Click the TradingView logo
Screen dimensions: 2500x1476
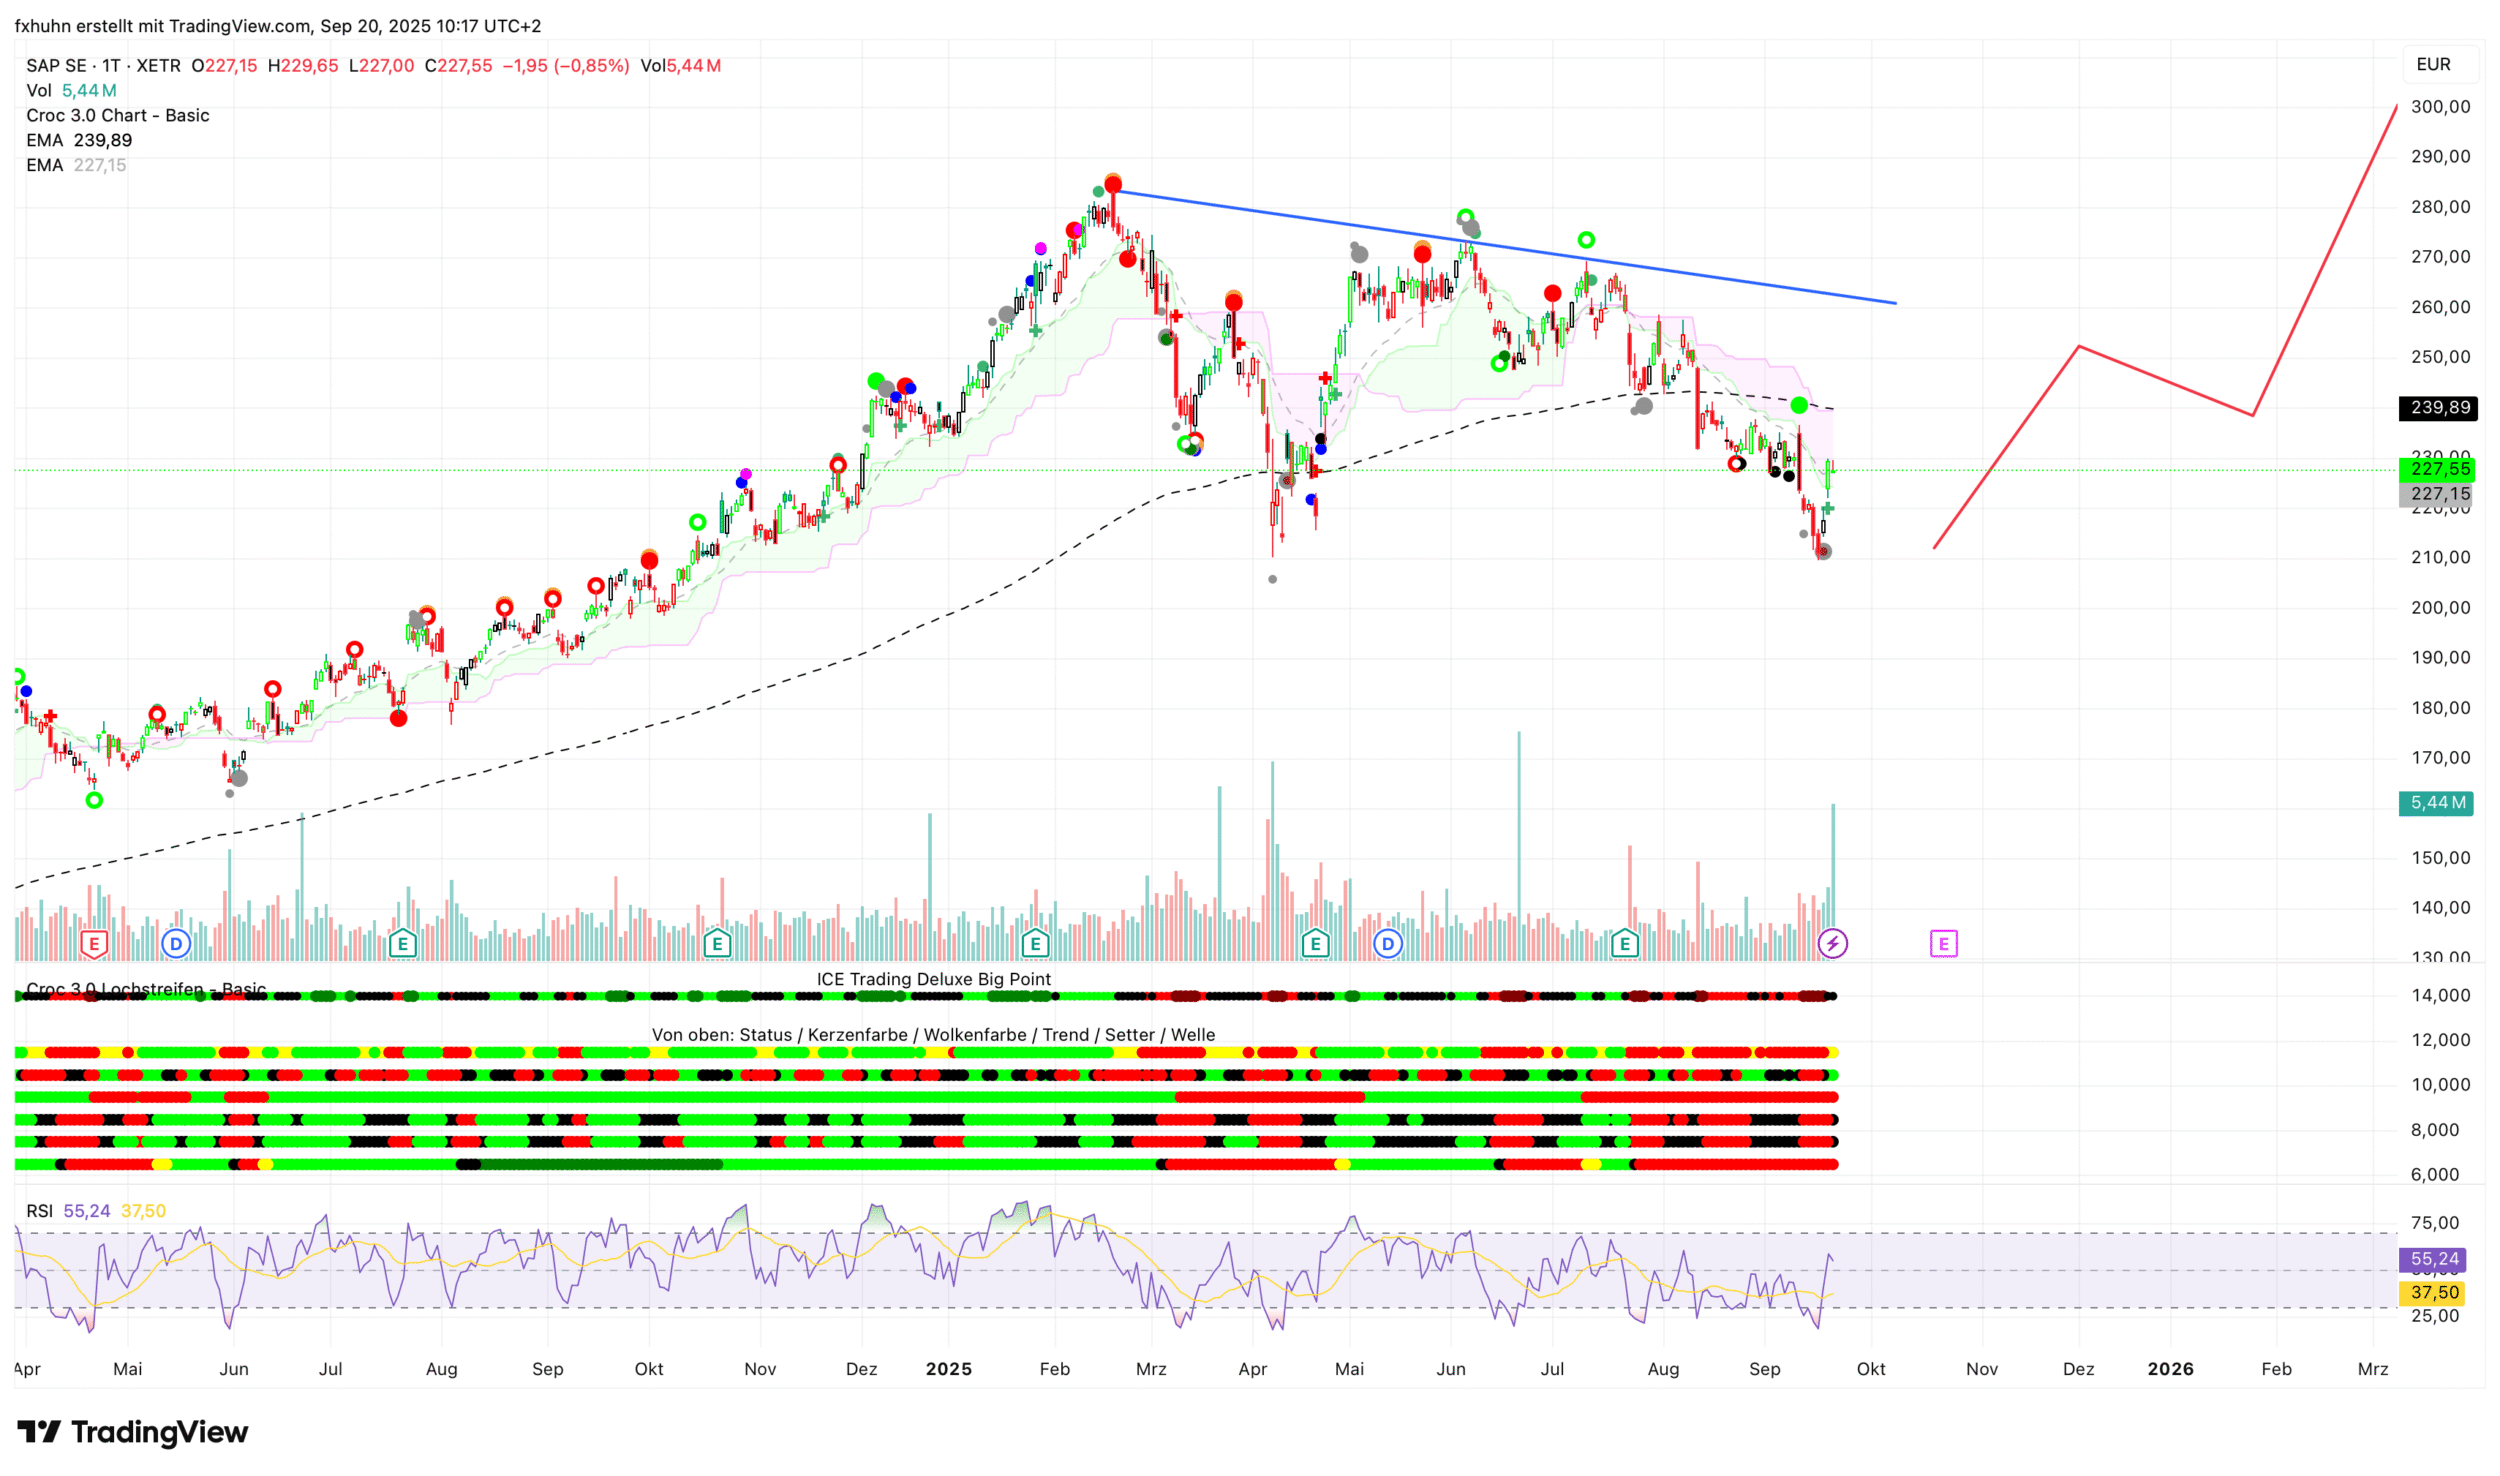click(133, 1432)
